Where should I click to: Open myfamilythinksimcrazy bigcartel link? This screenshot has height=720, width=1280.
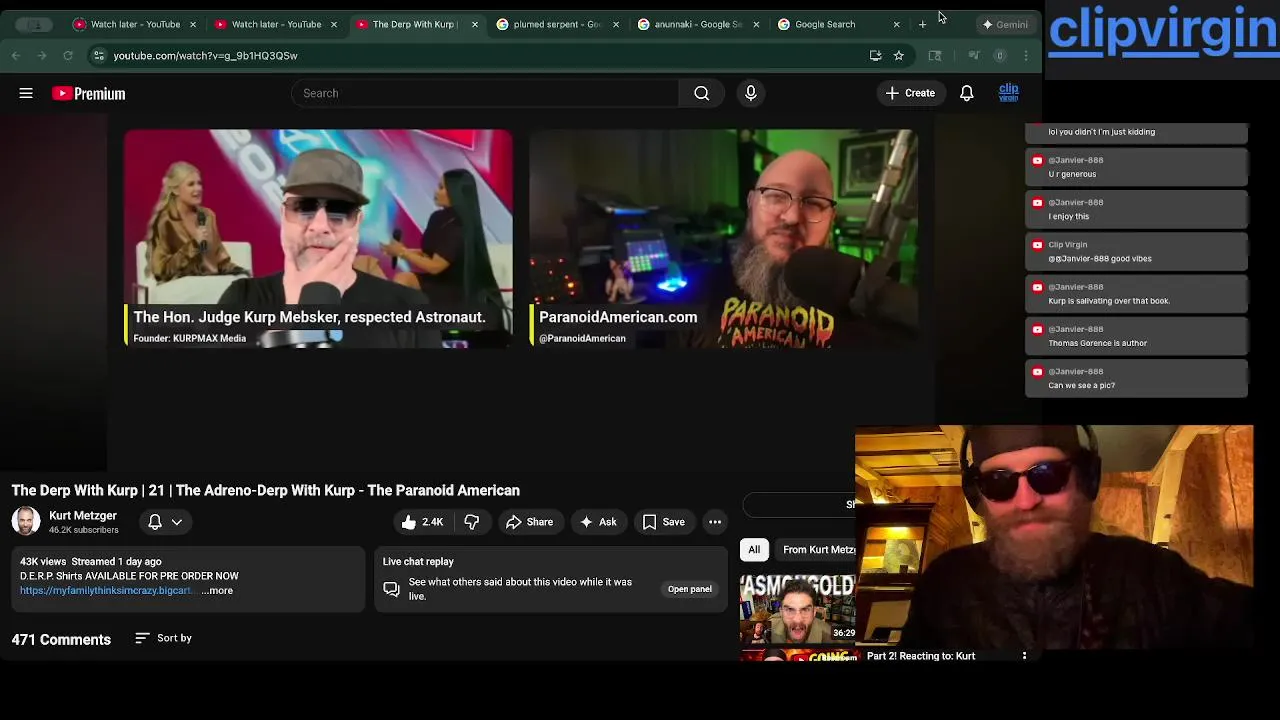click(105, 591)
